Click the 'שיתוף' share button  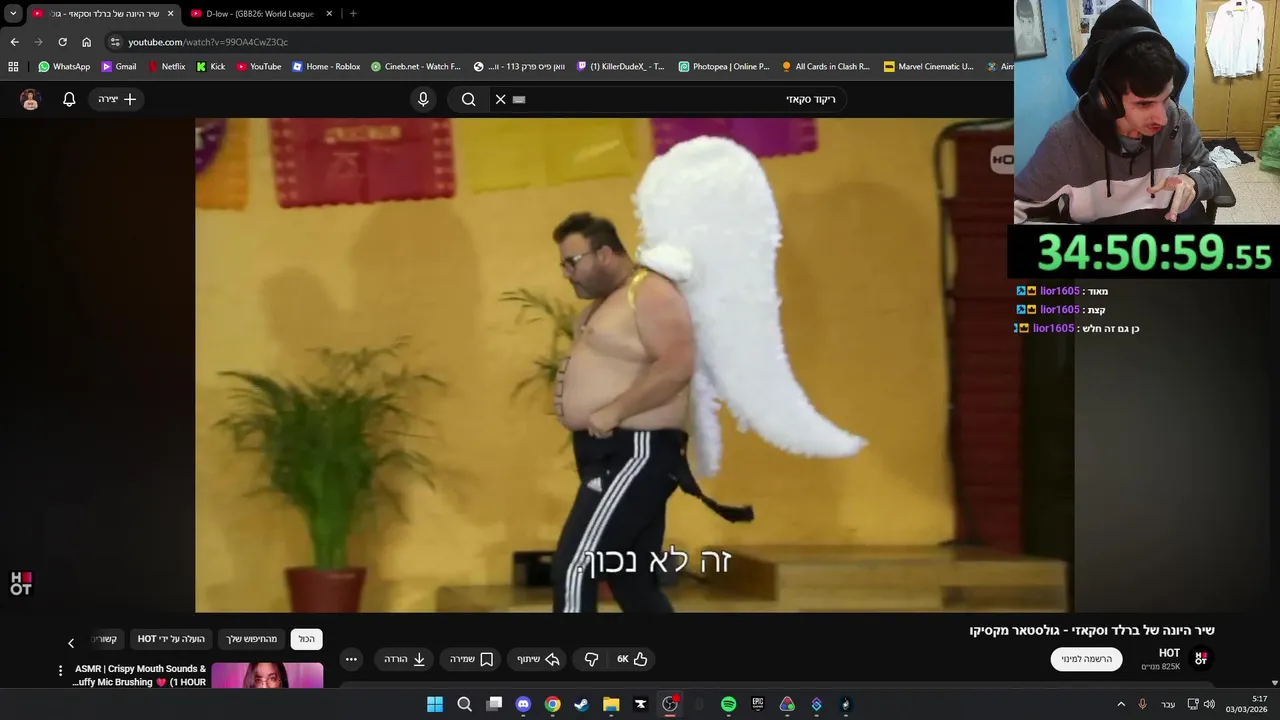click(x=538, y=659)
